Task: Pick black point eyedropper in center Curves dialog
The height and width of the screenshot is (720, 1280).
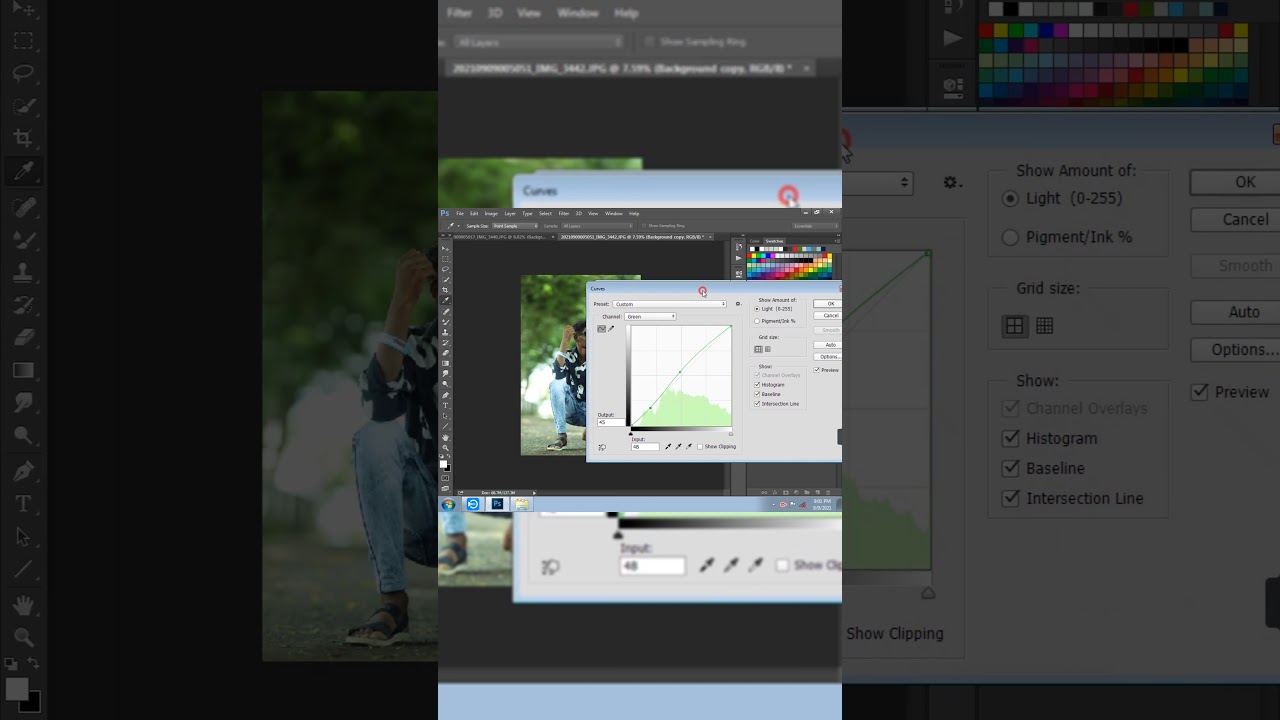Action: (x=668, y=447)
